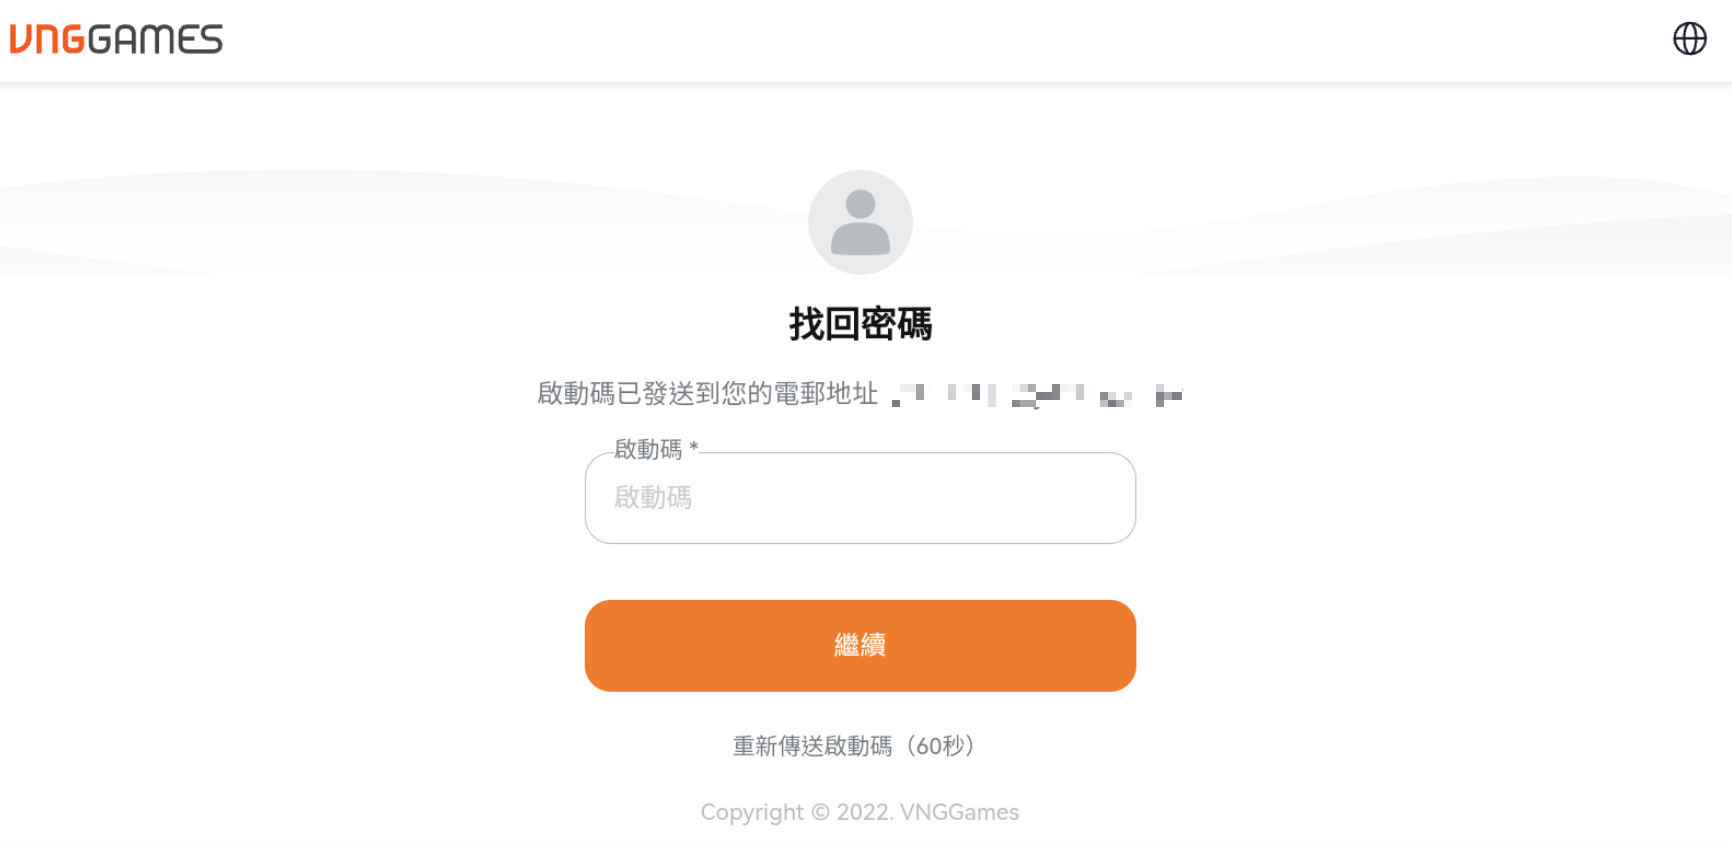
Task: Click the Copyright 2022 footer text
Action: point(860,812)
